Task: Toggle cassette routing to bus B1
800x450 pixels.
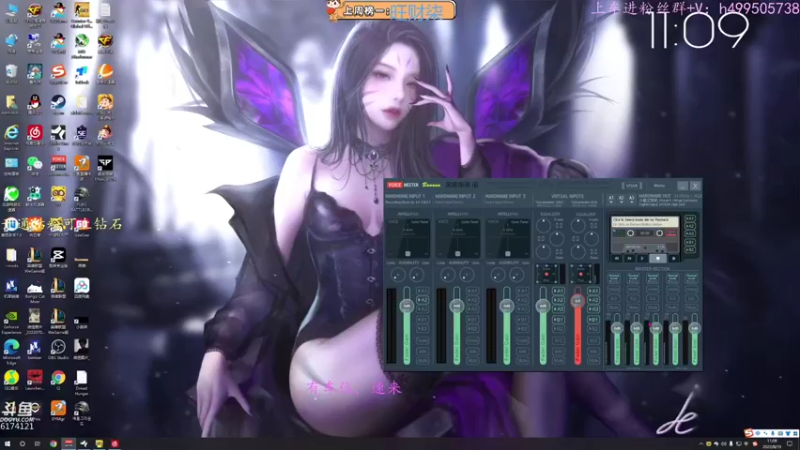Action: point(690,242)
